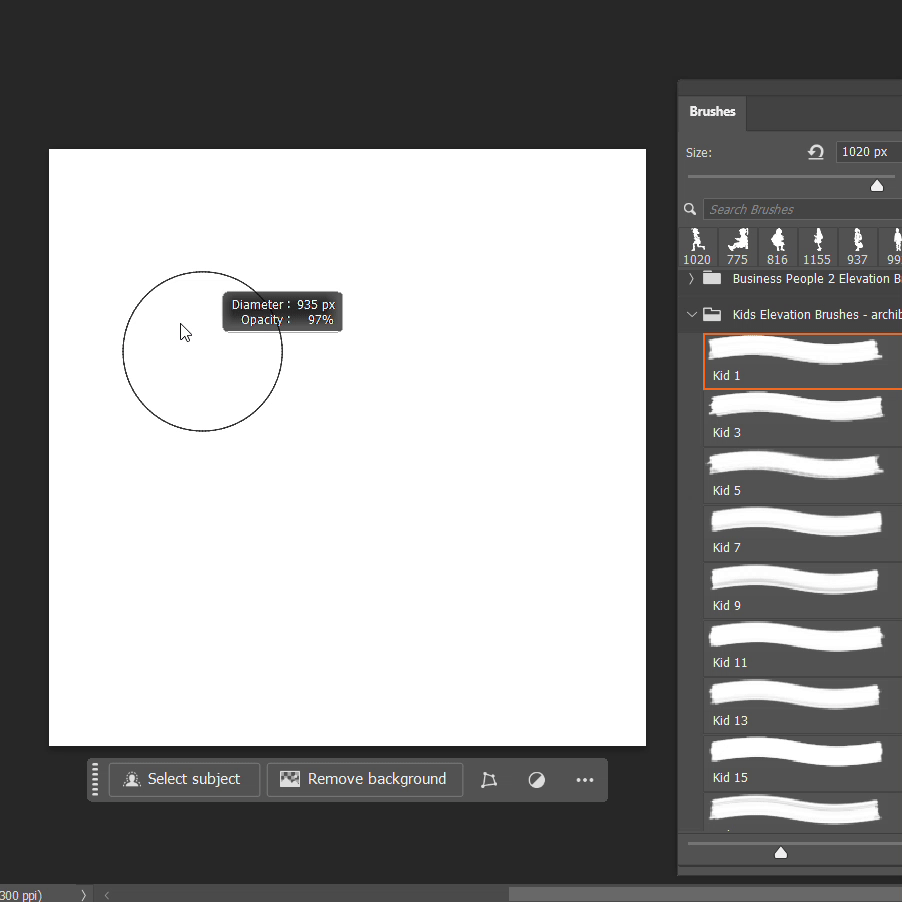Choose the Kid 5 brush preset
This screenshot has height=902, width=902.
click(800, 475)
